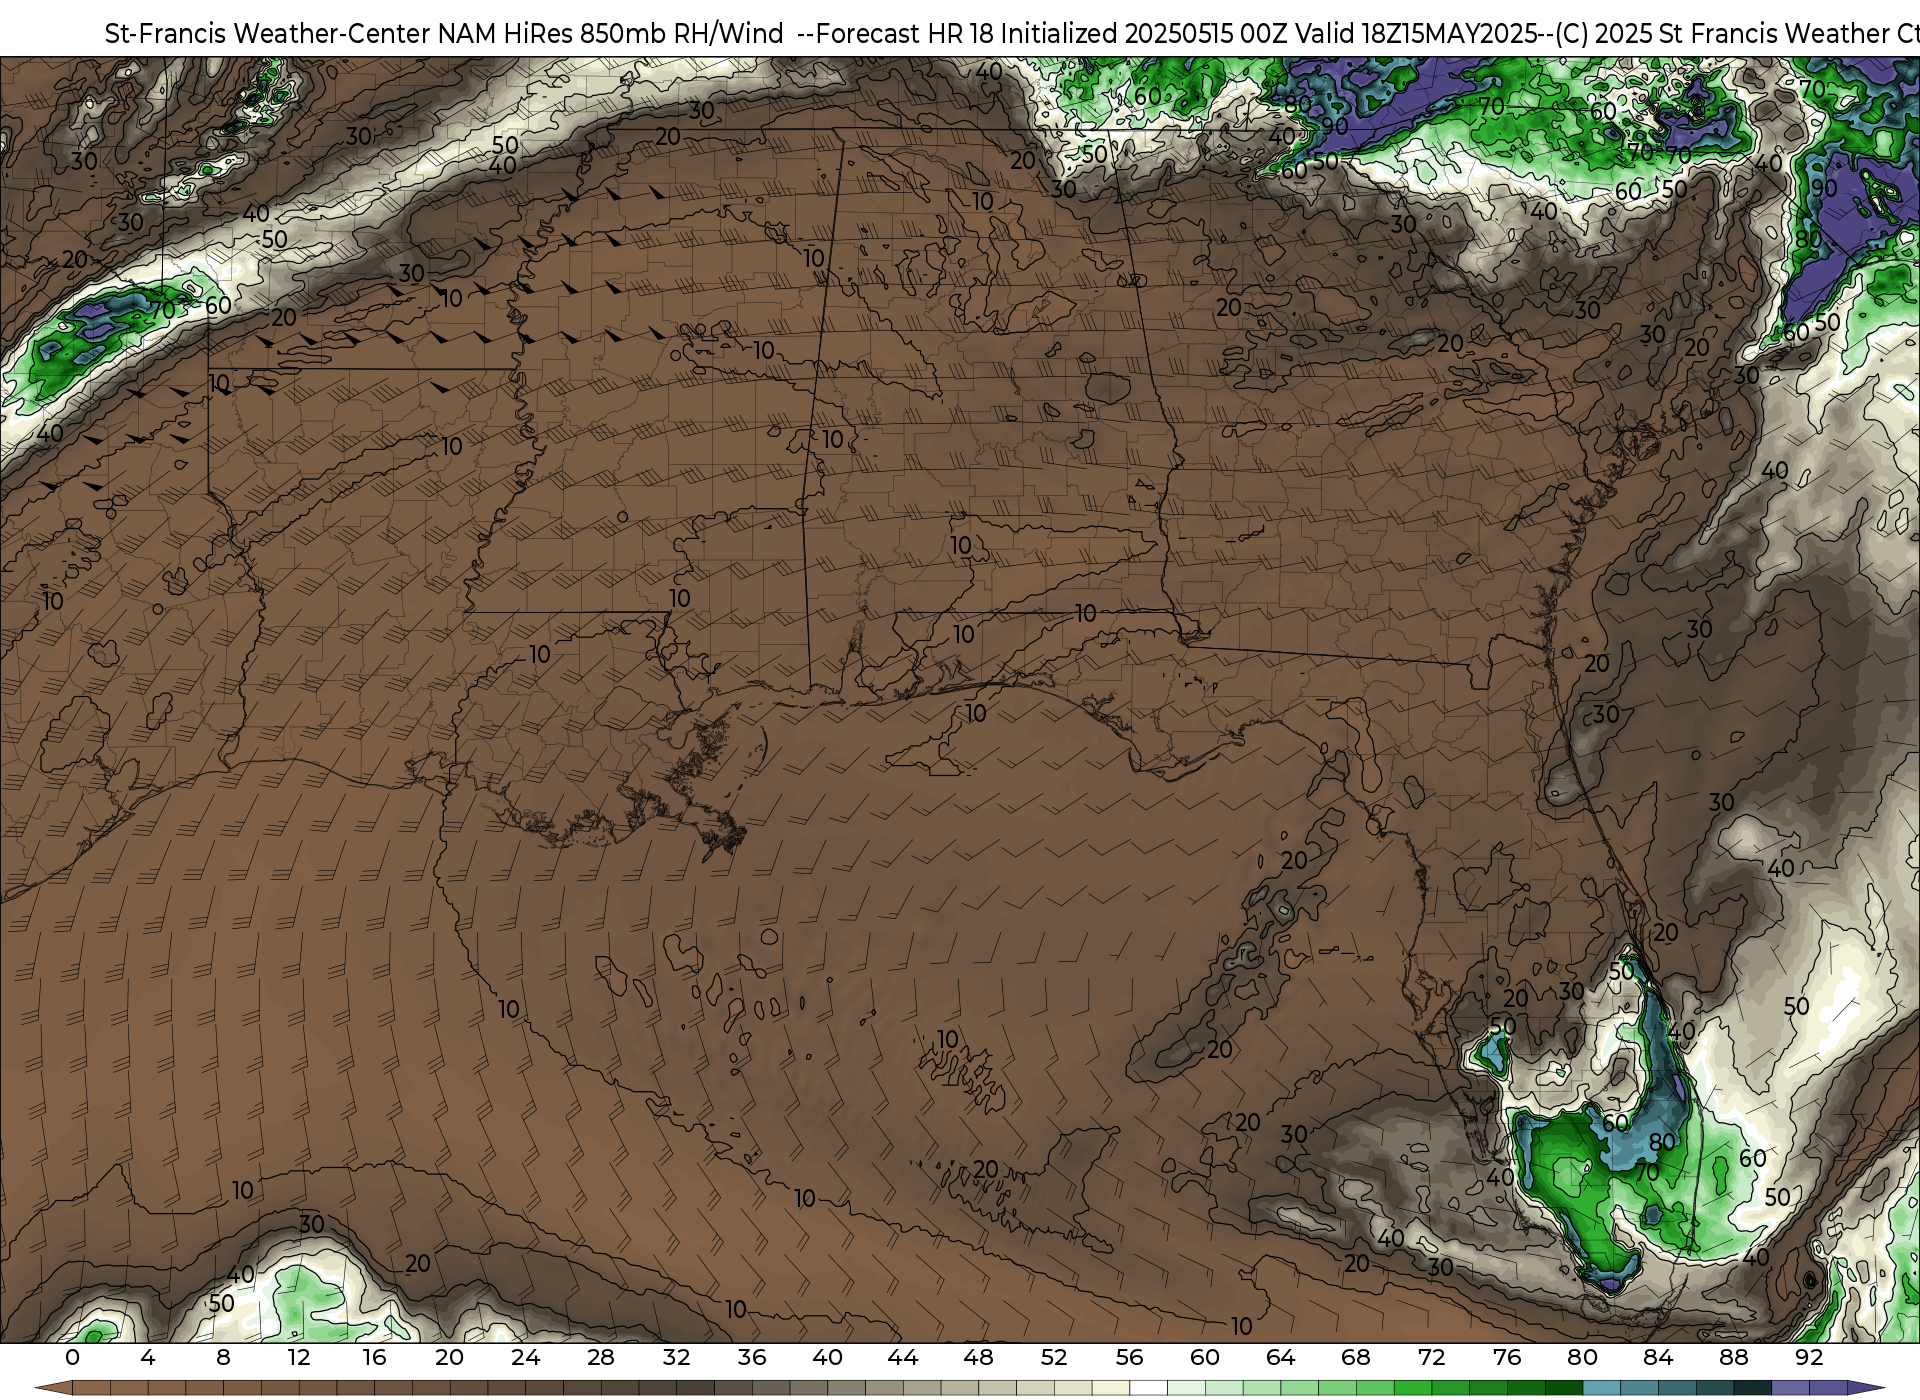Click the colorbar label "88"
This screenshot has height=1400, width=1920.
click(x=1734, y=1357)
